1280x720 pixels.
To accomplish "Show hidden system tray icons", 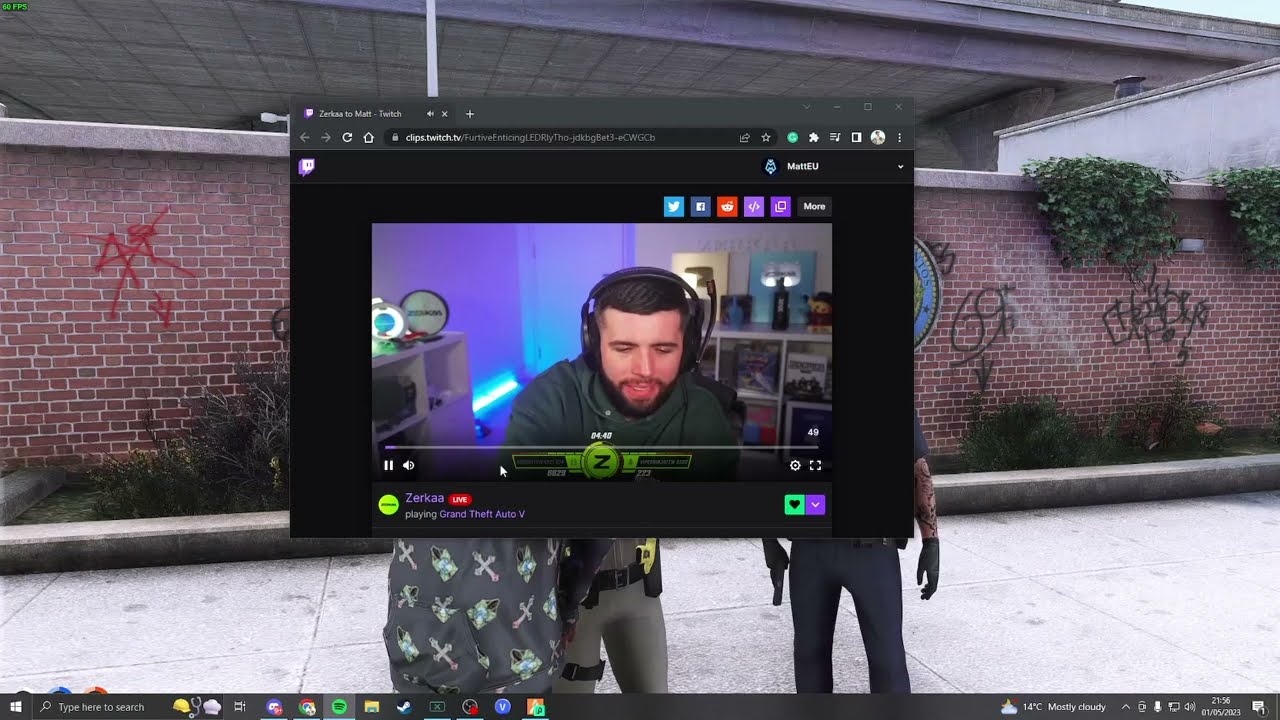I will tap(1126, 707).
